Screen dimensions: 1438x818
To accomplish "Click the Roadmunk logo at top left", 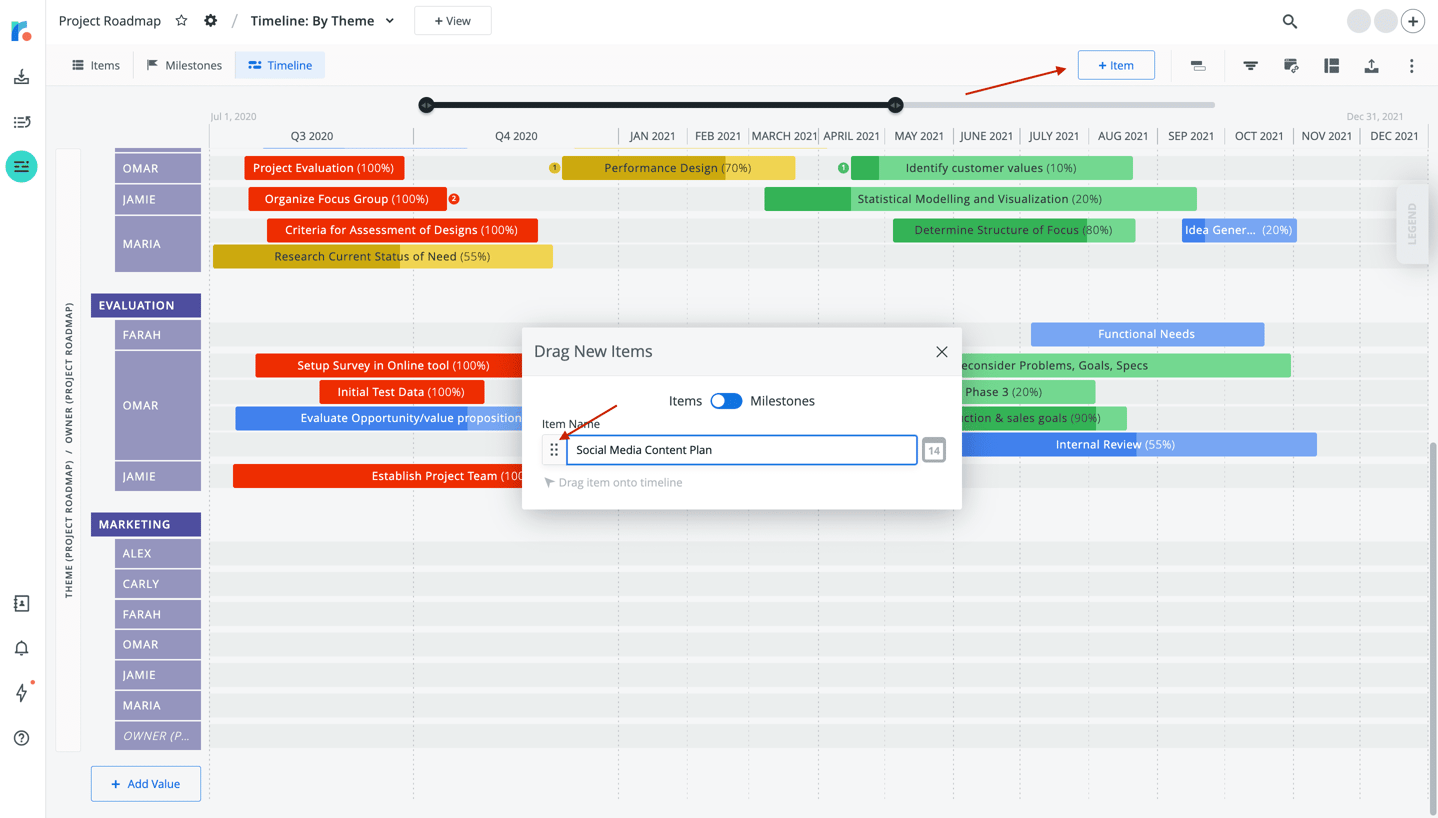I will (19, 30).
